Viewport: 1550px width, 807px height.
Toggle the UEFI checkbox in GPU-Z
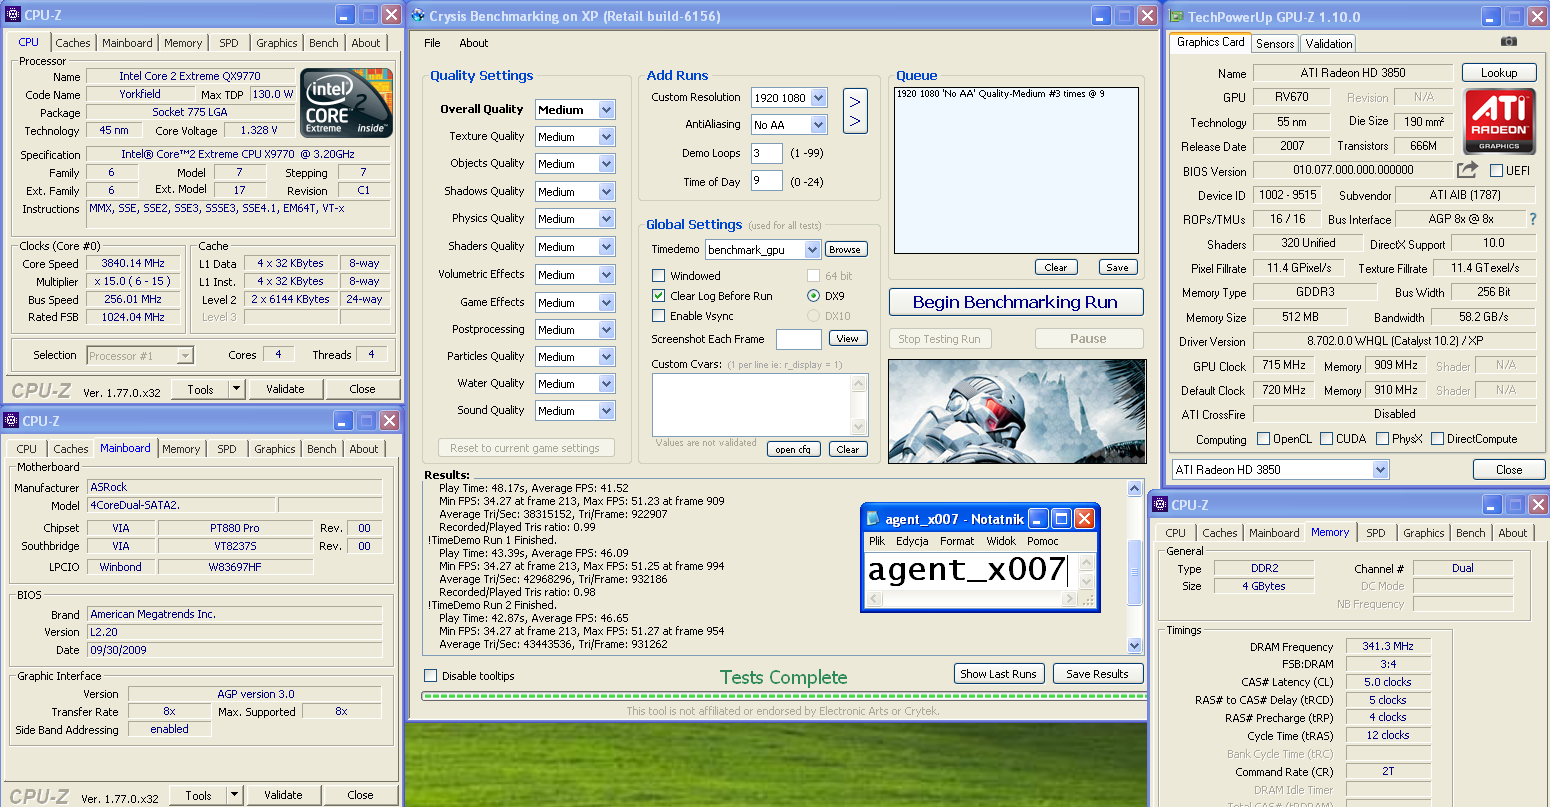(1497, 171)
